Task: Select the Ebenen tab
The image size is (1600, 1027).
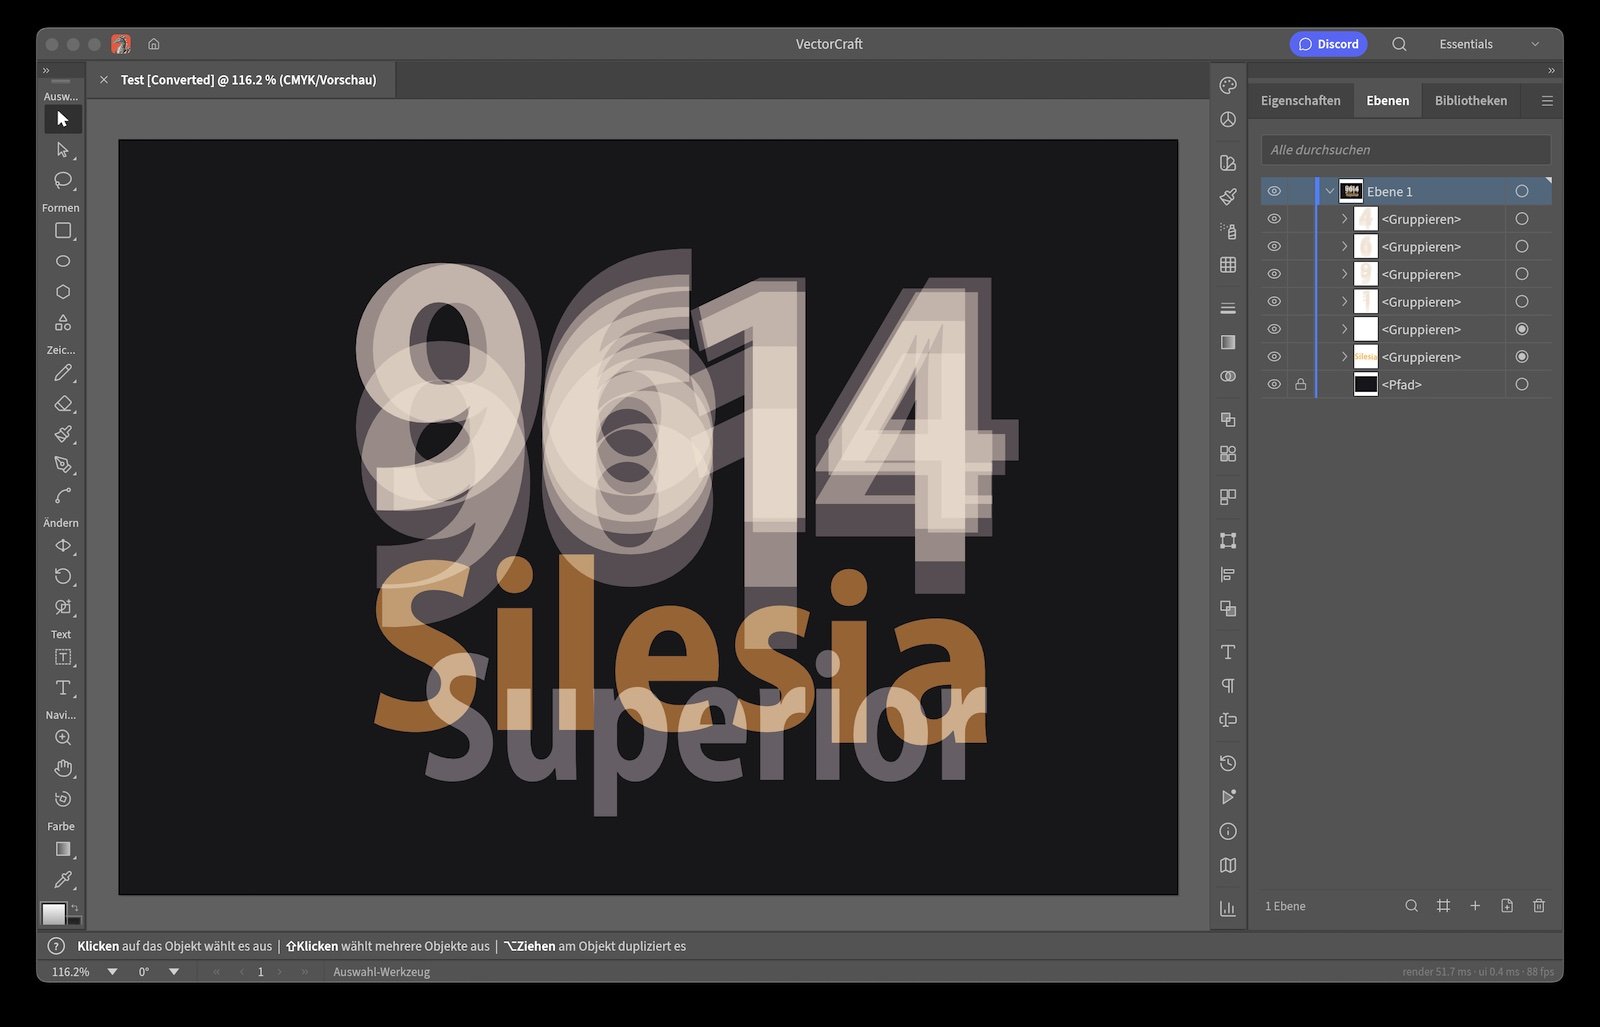Action: click(x=1388, y=101)
